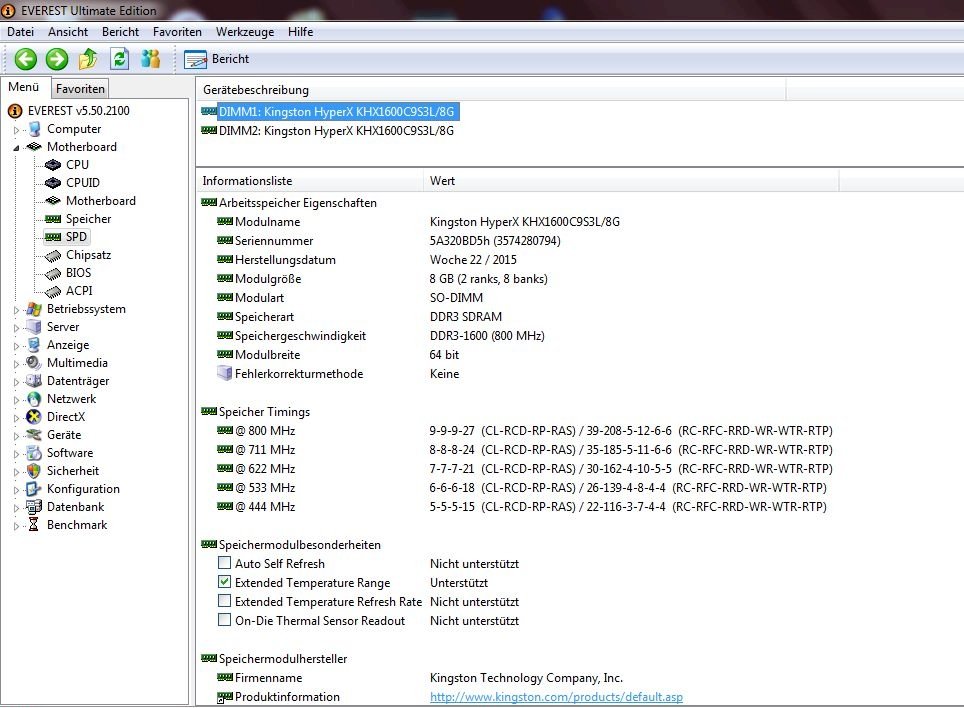Image resolution: width=964 pixels, height=708 pixels.
Task: Open the Kingston product information link
Action: [x=556, y=697]
